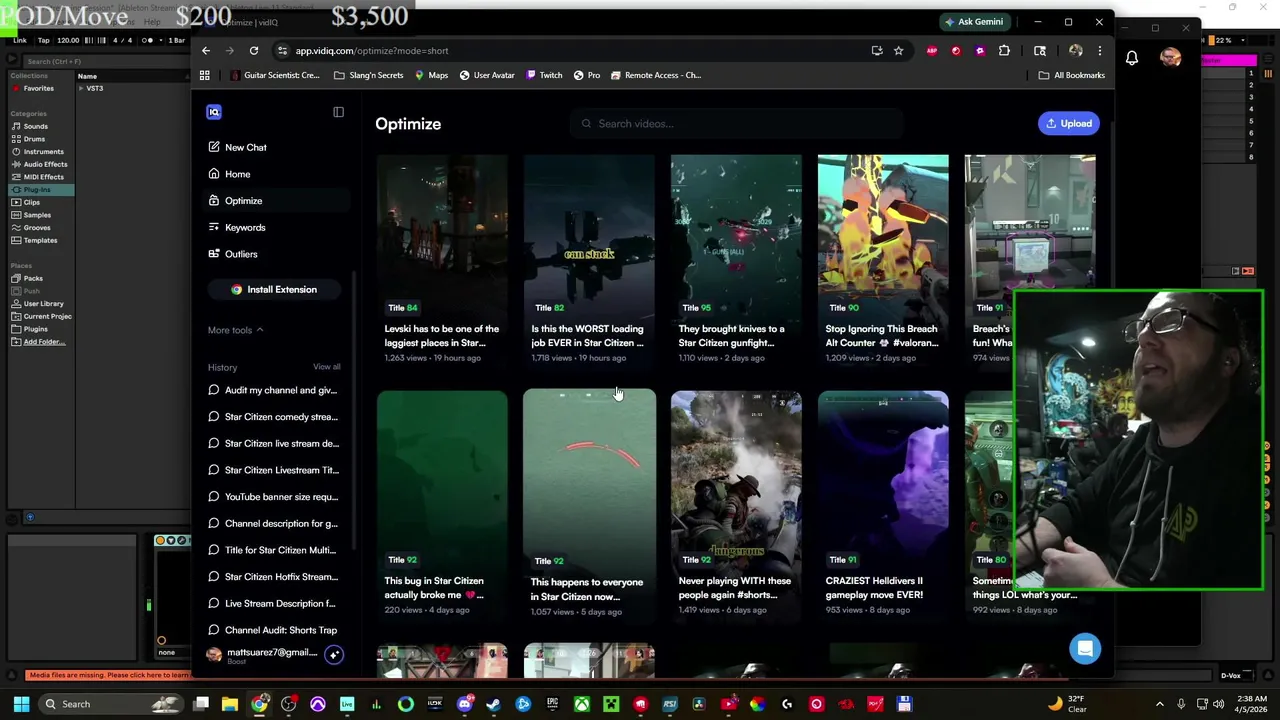Click the Install Extension button
Viewport: 1280px width, 720px height.
274,289
